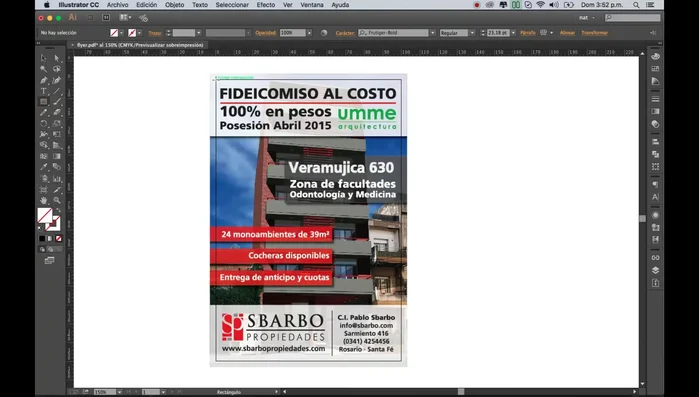The width and height of the screenshot is (699, 397).
Task: Open the Opacidad value dropdown
Action: tap(309, 33)
